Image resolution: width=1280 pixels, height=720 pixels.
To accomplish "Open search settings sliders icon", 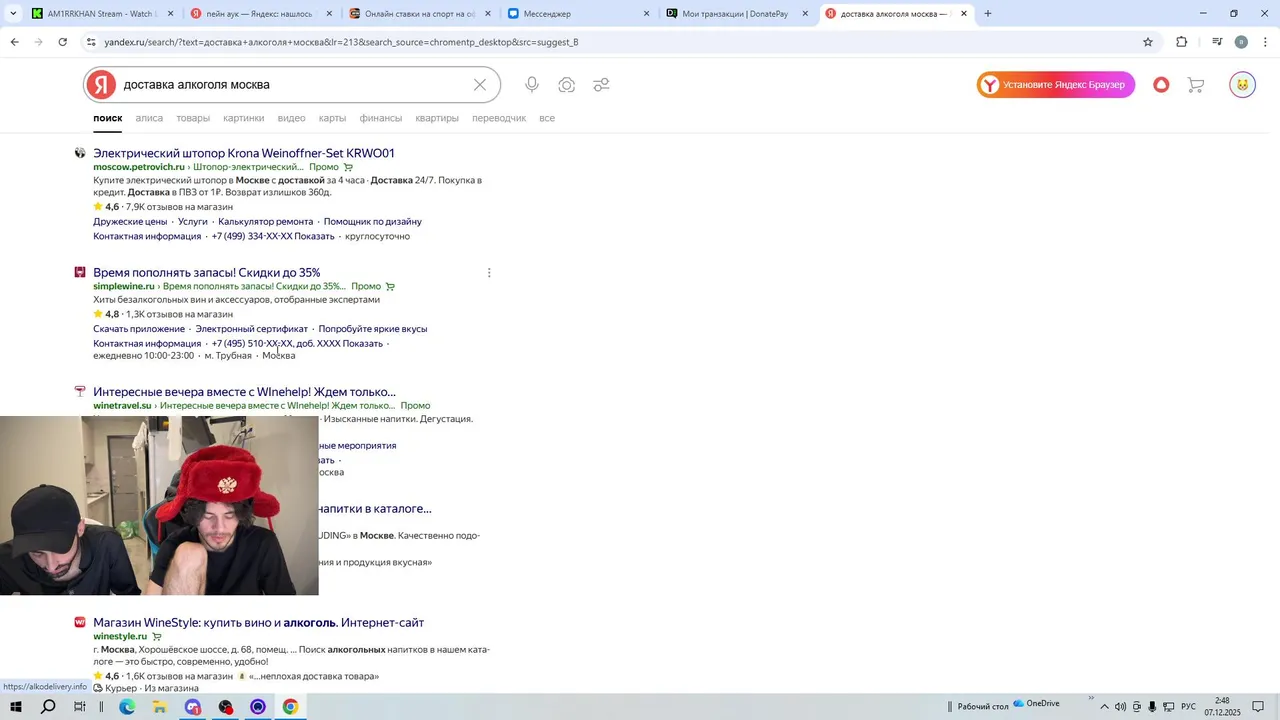I will tap(601, 85).
